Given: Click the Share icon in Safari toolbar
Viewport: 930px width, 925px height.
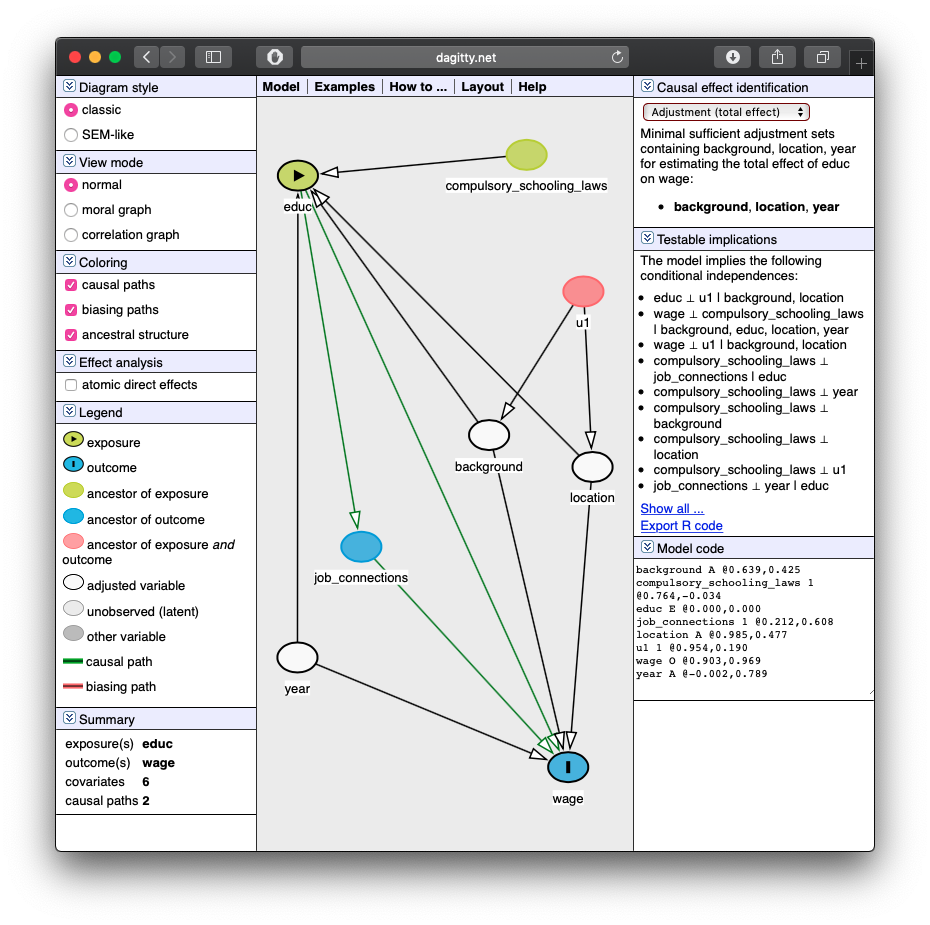Looking at the screenshot, I should click(777, 57).
